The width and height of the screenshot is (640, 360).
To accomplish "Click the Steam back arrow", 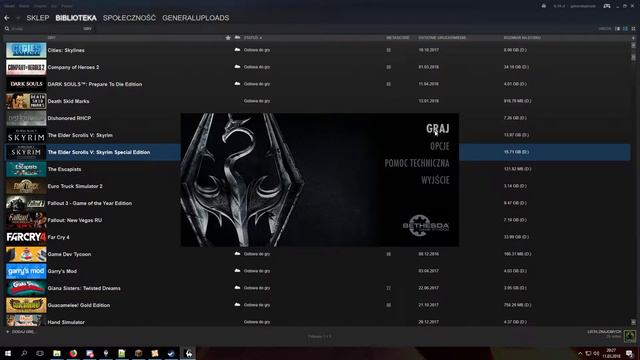I will click(7, 18).
